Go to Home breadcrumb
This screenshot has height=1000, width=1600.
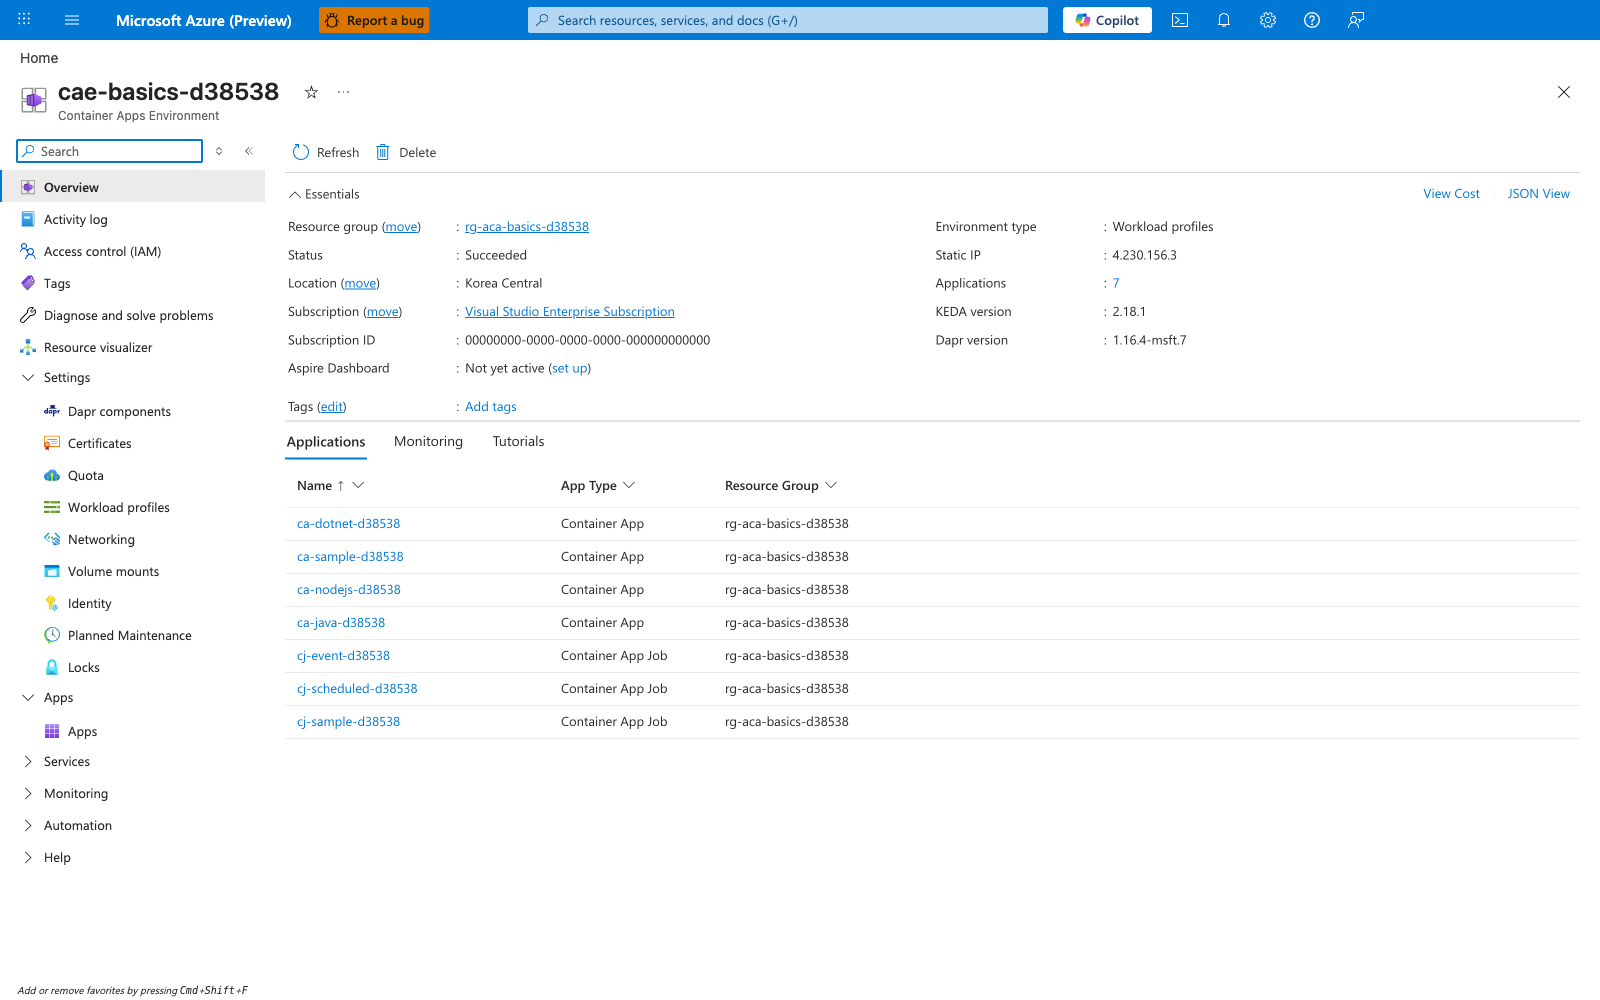click(39, 58)
